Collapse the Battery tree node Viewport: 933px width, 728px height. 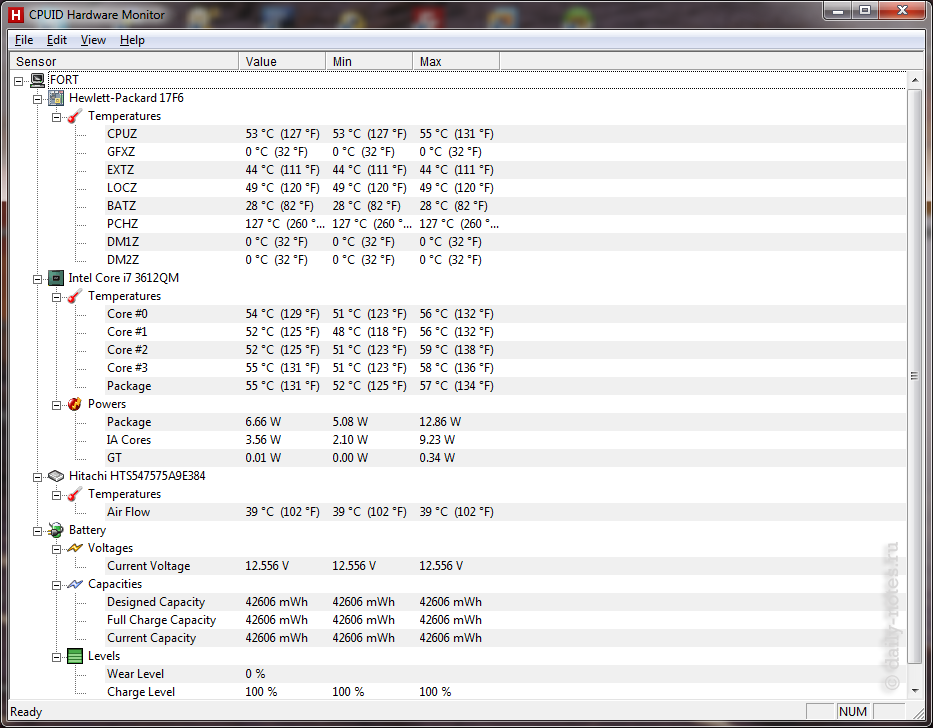(38, 530)
